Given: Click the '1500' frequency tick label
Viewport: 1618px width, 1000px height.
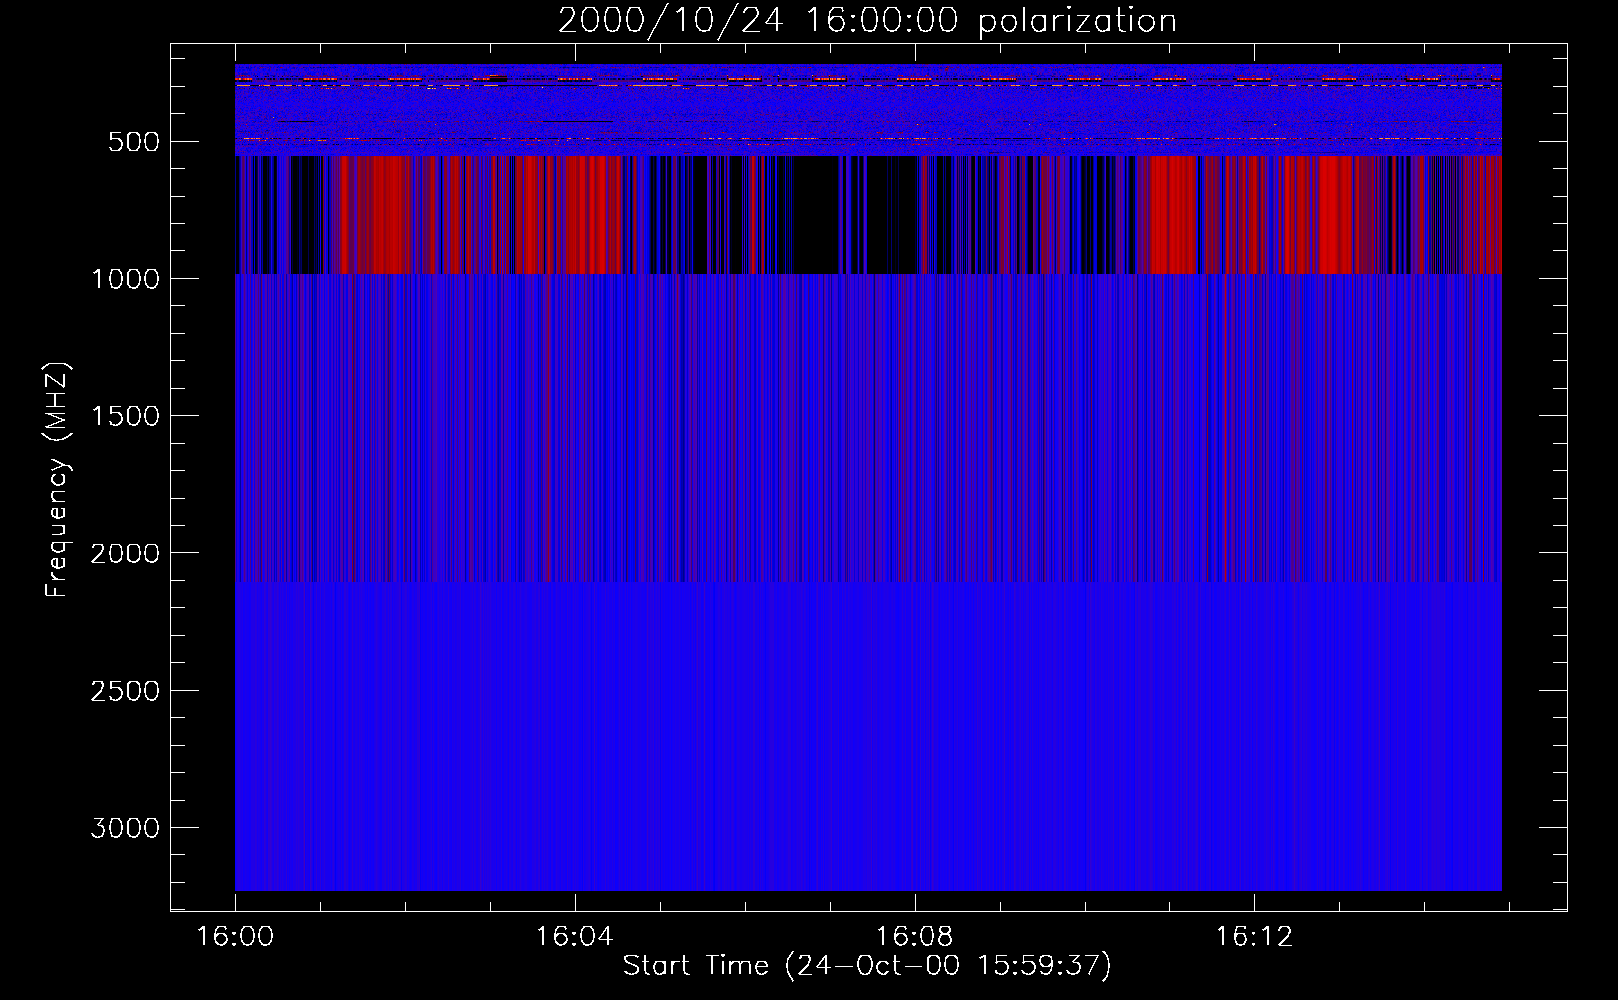Looking at the screenshot, I should [x=125, y=416].
